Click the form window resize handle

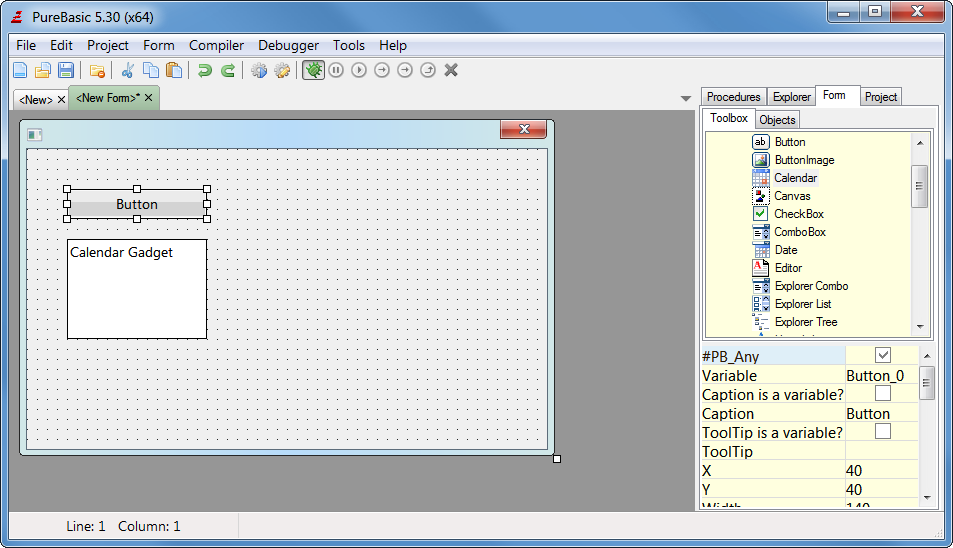(557, 459)
